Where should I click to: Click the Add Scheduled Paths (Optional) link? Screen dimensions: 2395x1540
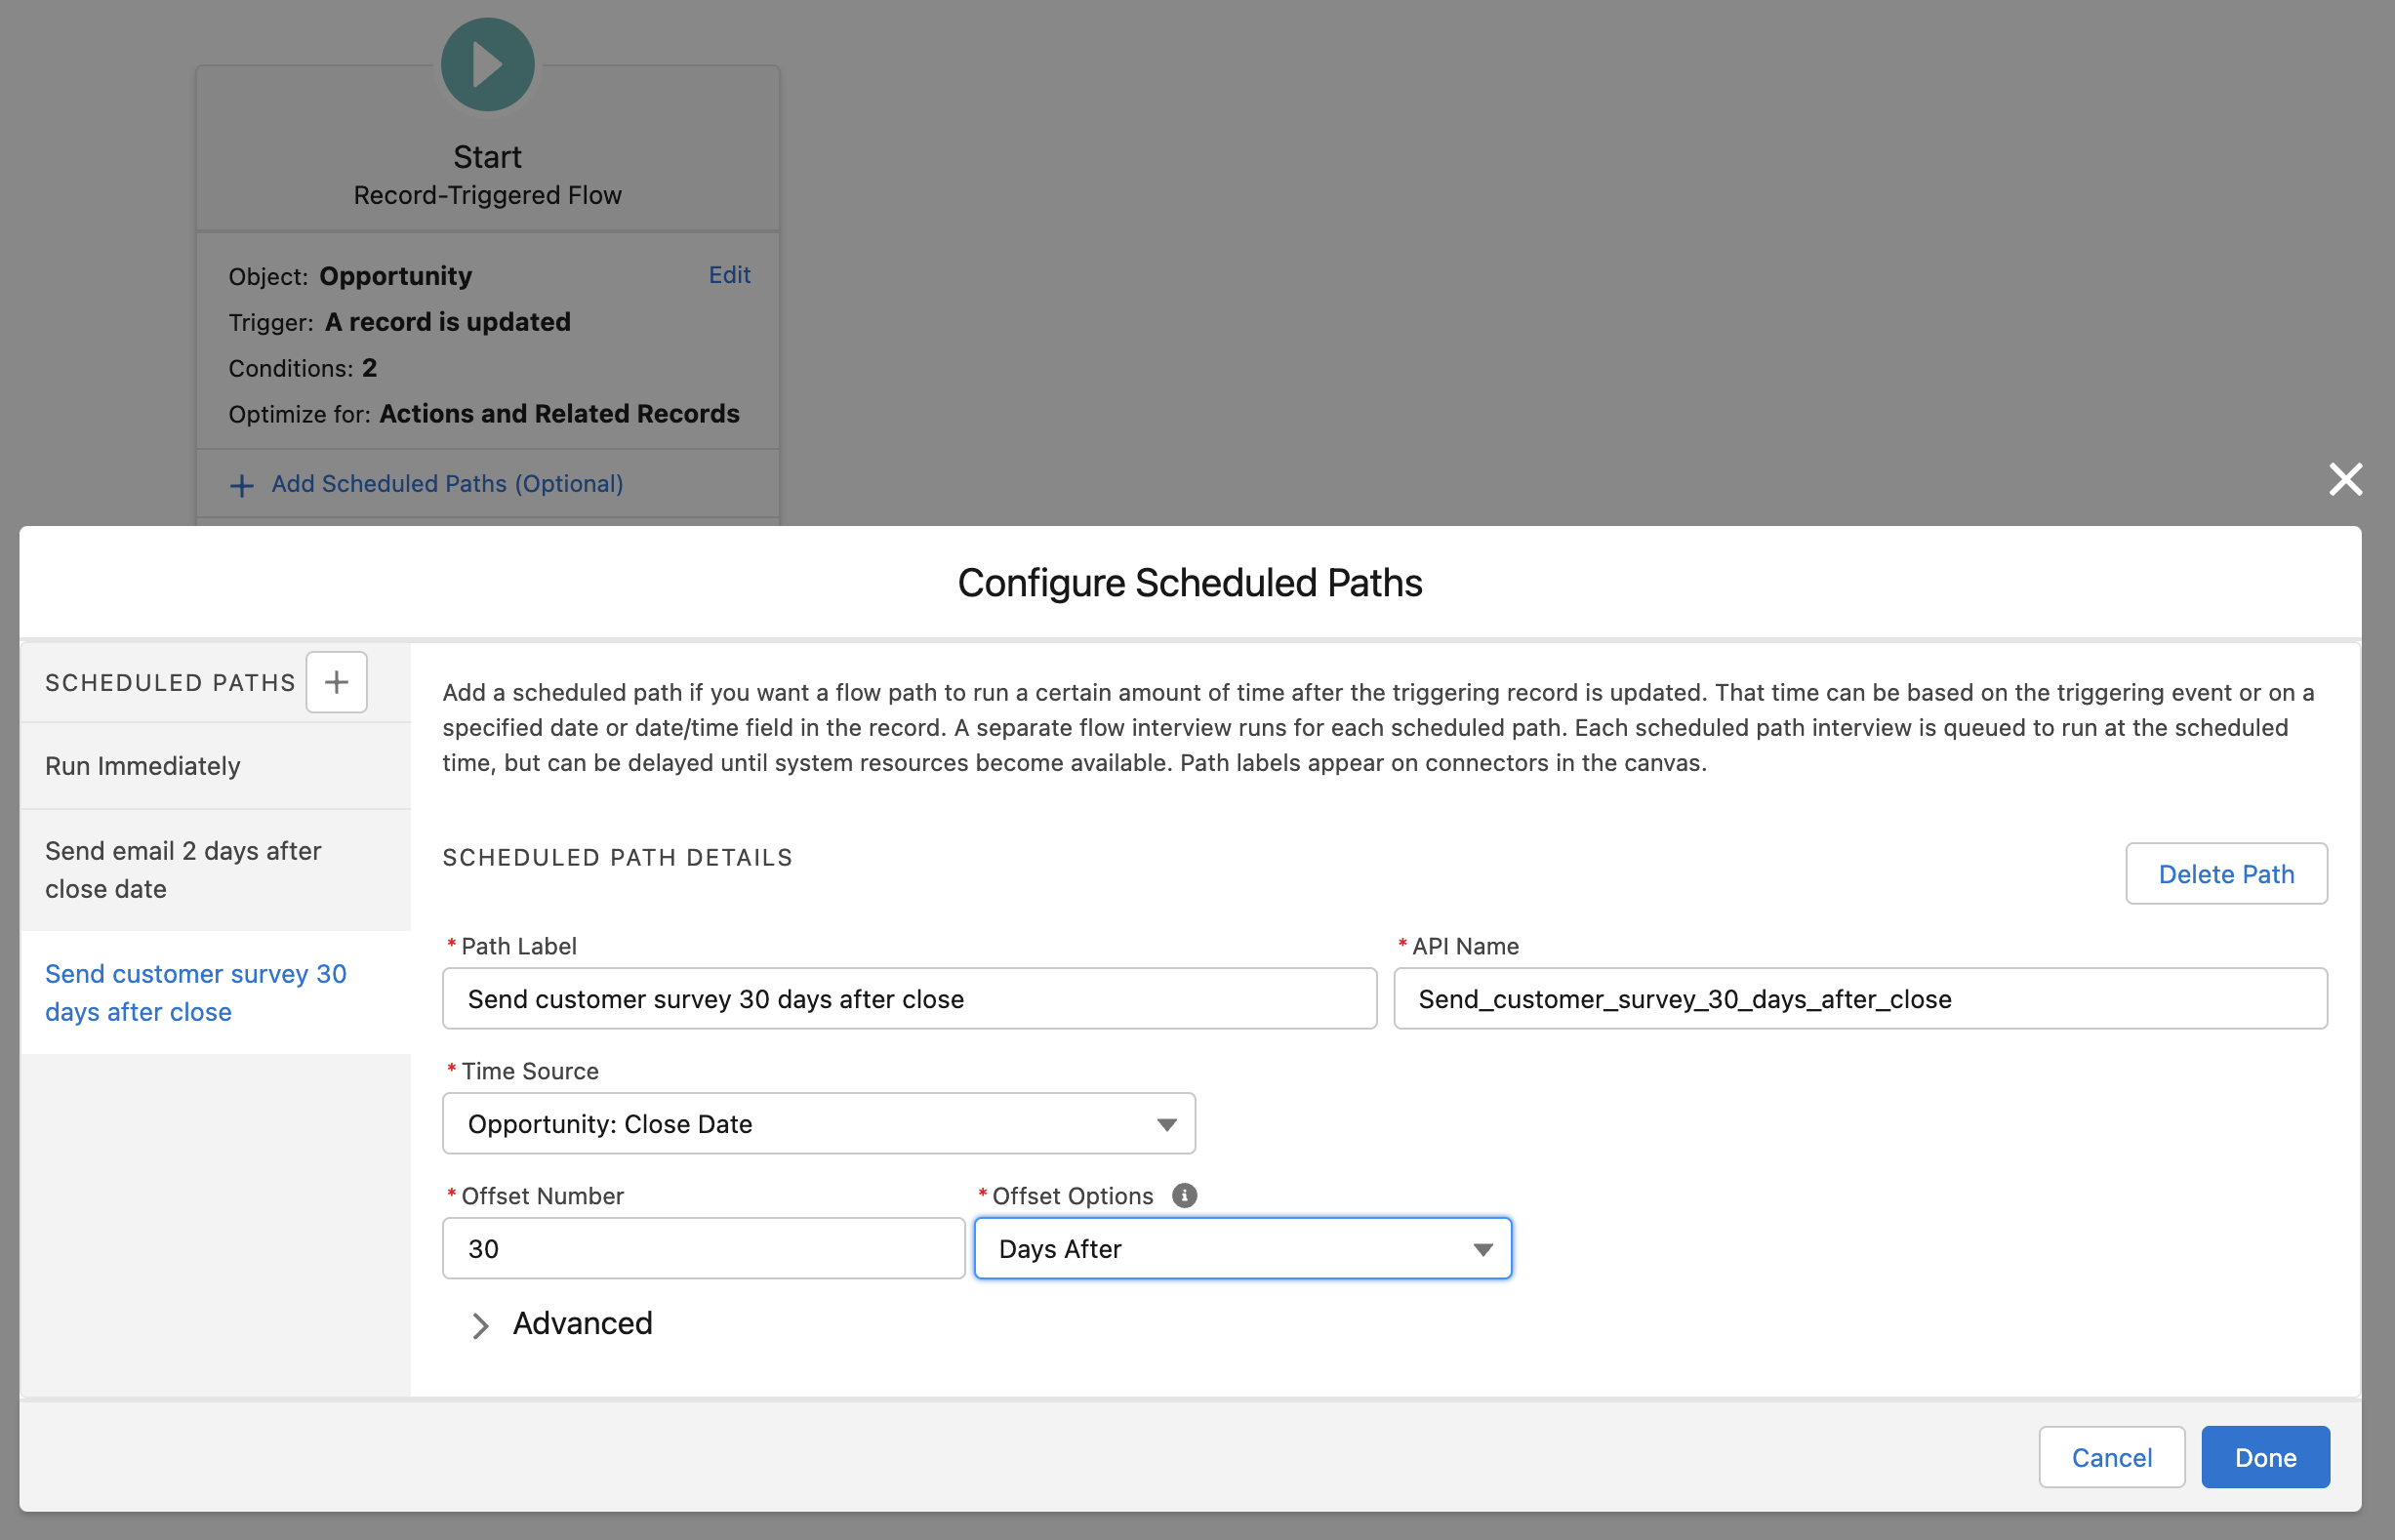coord(447,484)
